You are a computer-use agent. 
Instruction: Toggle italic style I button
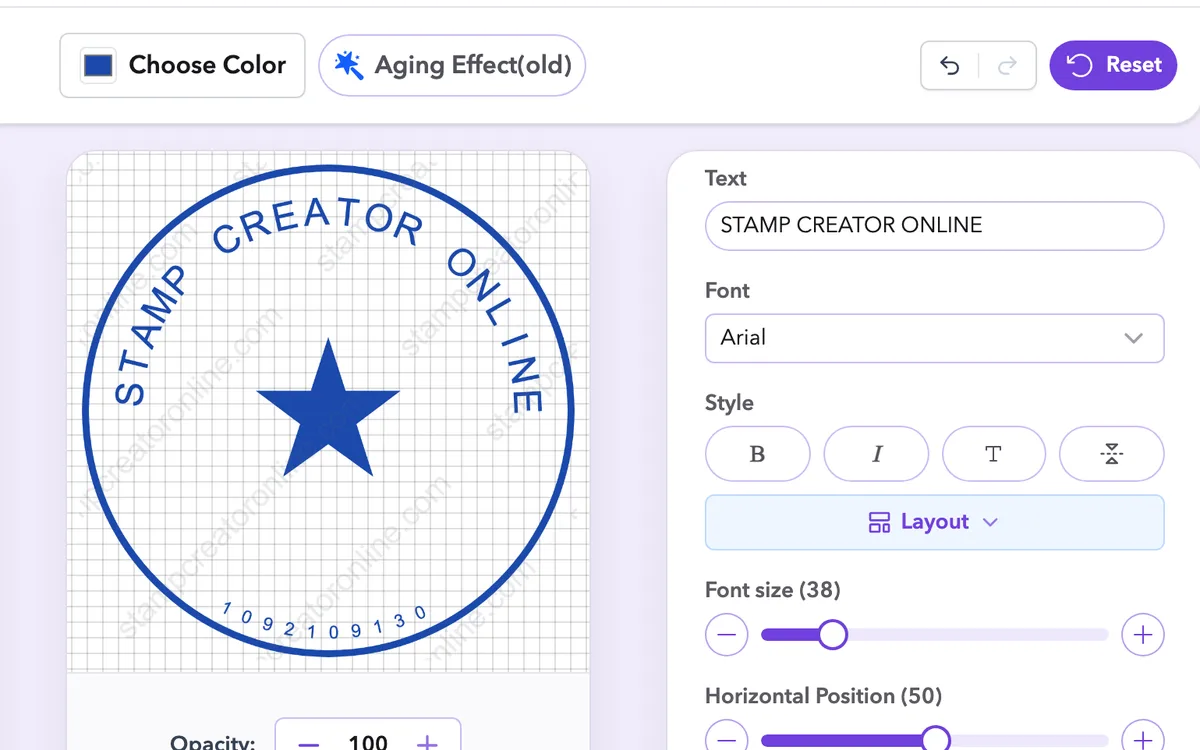876,454
